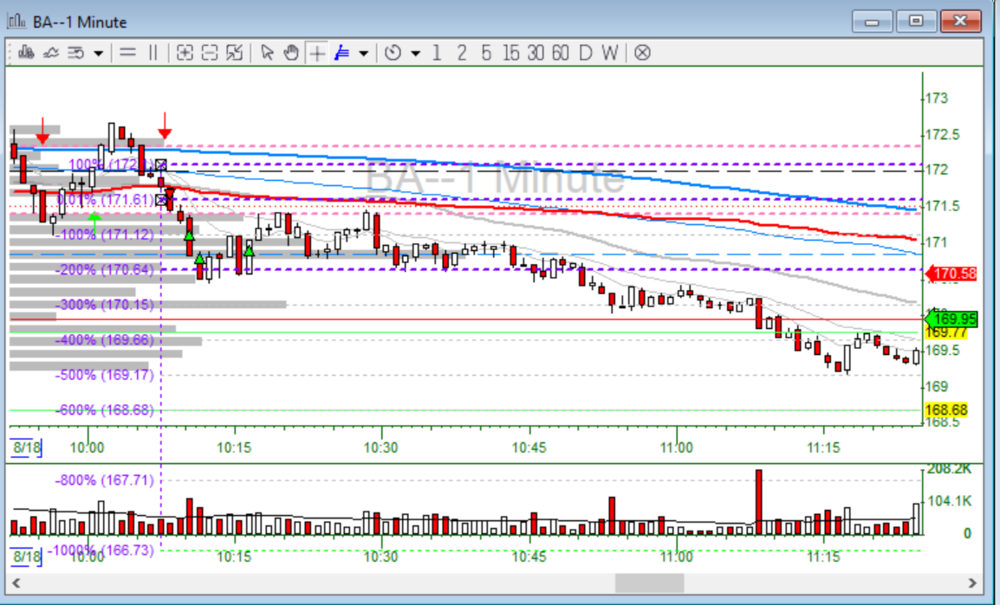Click the scrollbar right arrow
1000x605 pixels.
[970, 583]
